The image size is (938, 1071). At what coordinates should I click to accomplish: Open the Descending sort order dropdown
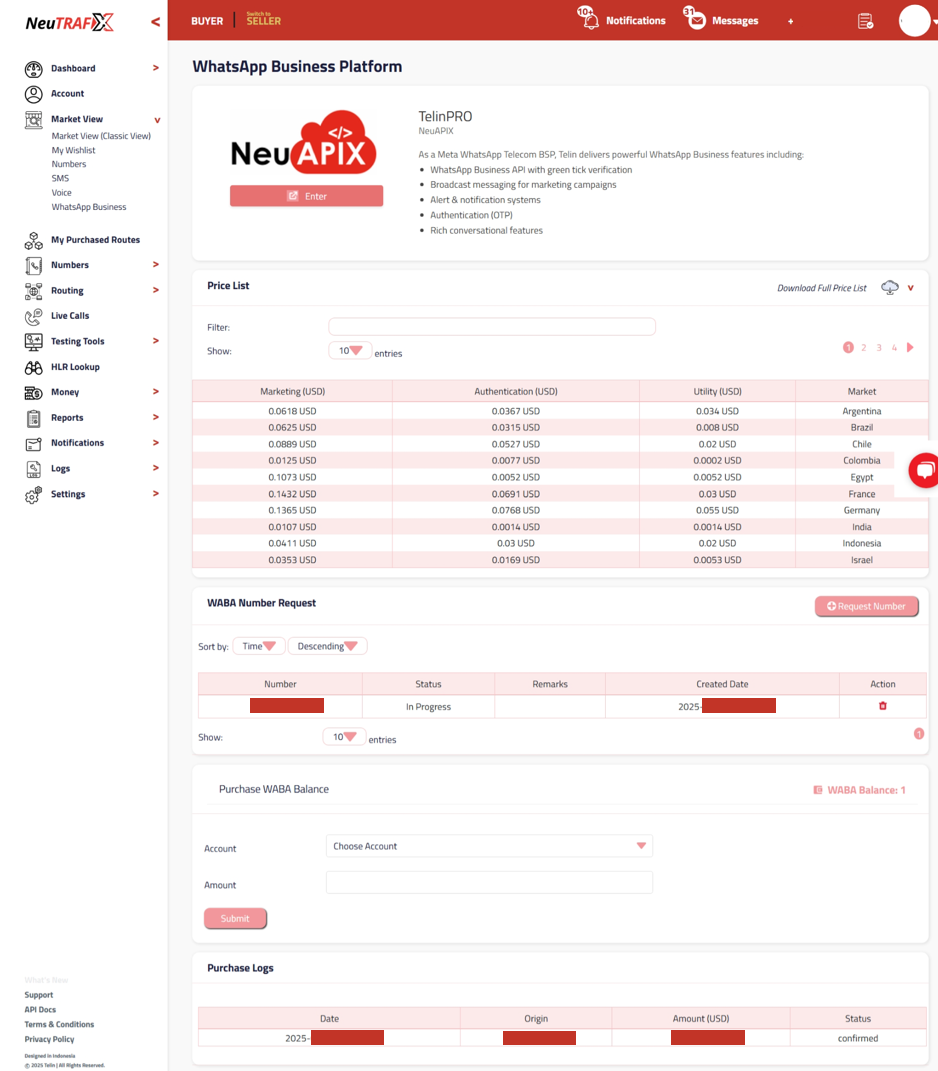click(327, 646)
